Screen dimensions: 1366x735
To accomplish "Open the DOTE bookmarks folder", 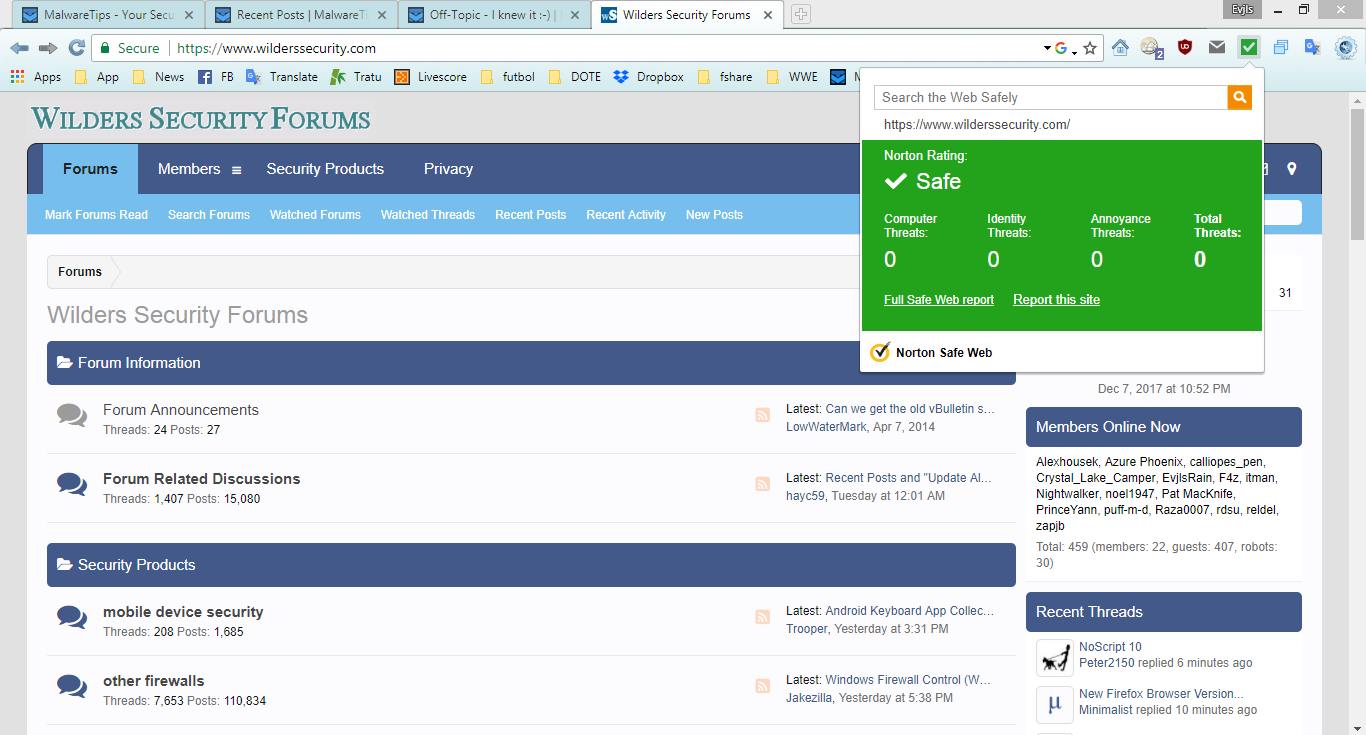I will pos(574,77).
